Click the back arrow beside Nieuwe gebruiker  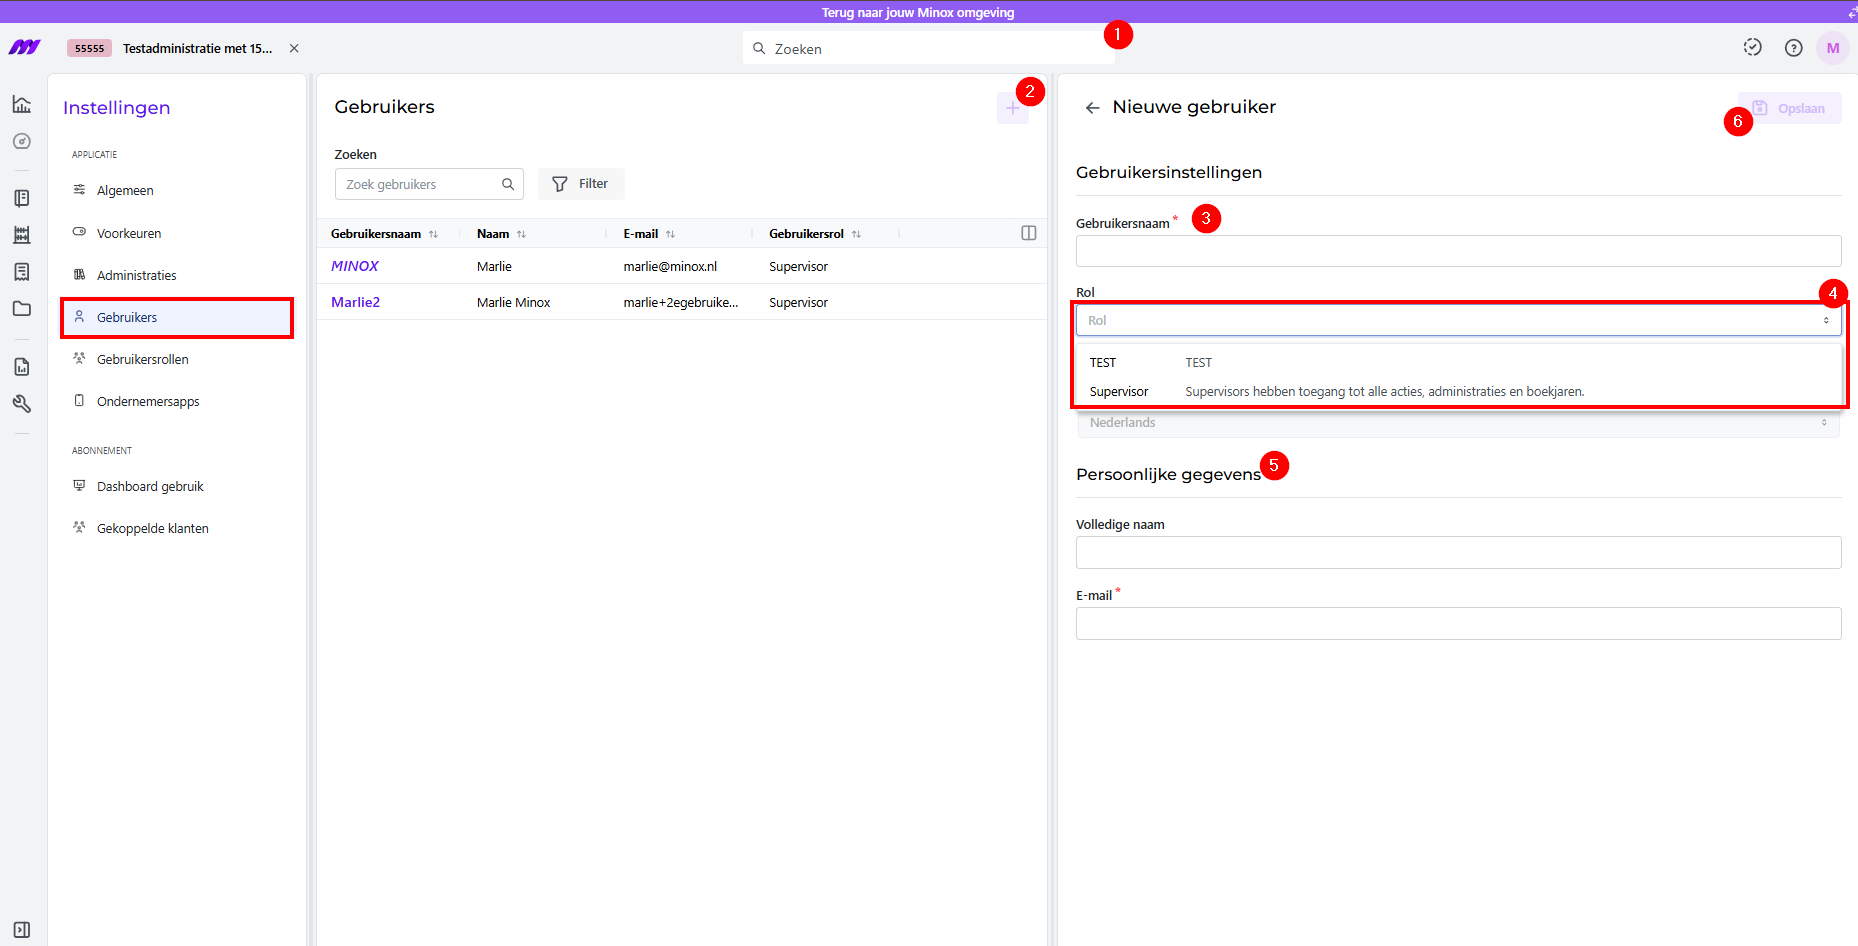pyautogui.click(x=1092, y=108)
